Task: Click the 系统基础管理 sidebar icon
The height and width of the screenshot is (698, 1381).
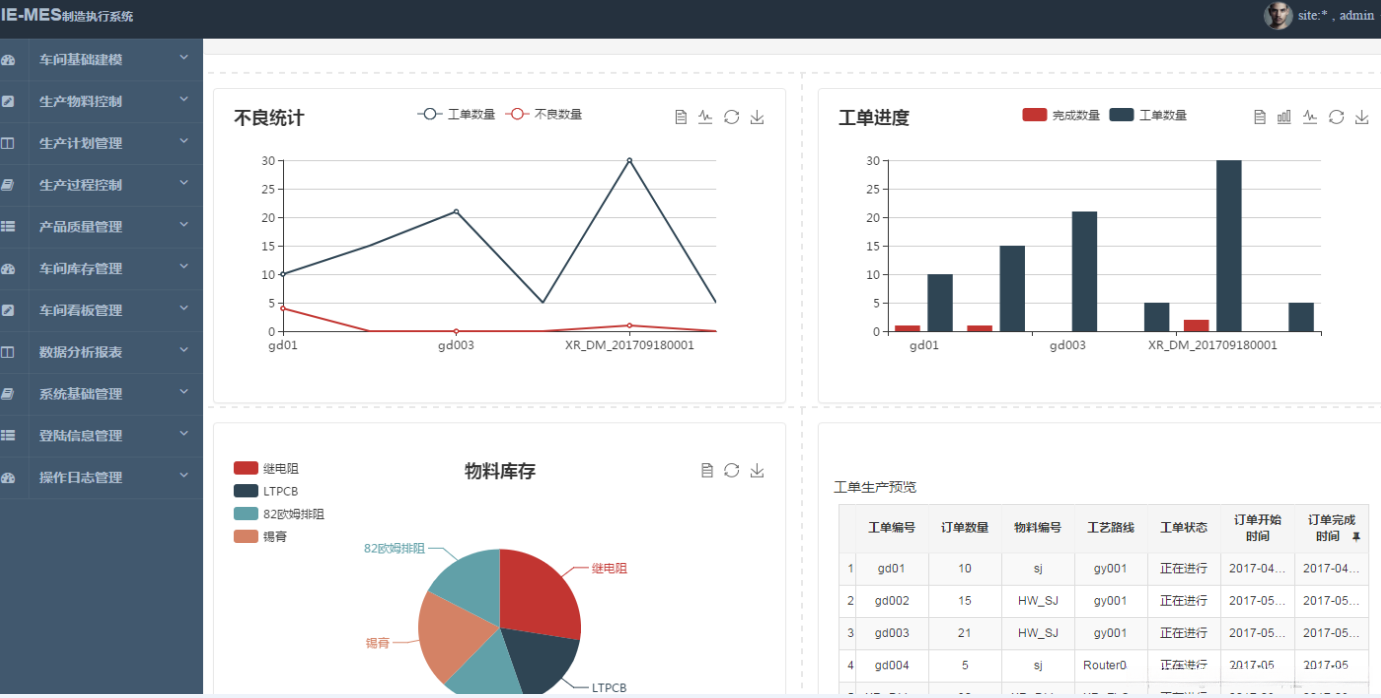Action: [x=8, y=394]
